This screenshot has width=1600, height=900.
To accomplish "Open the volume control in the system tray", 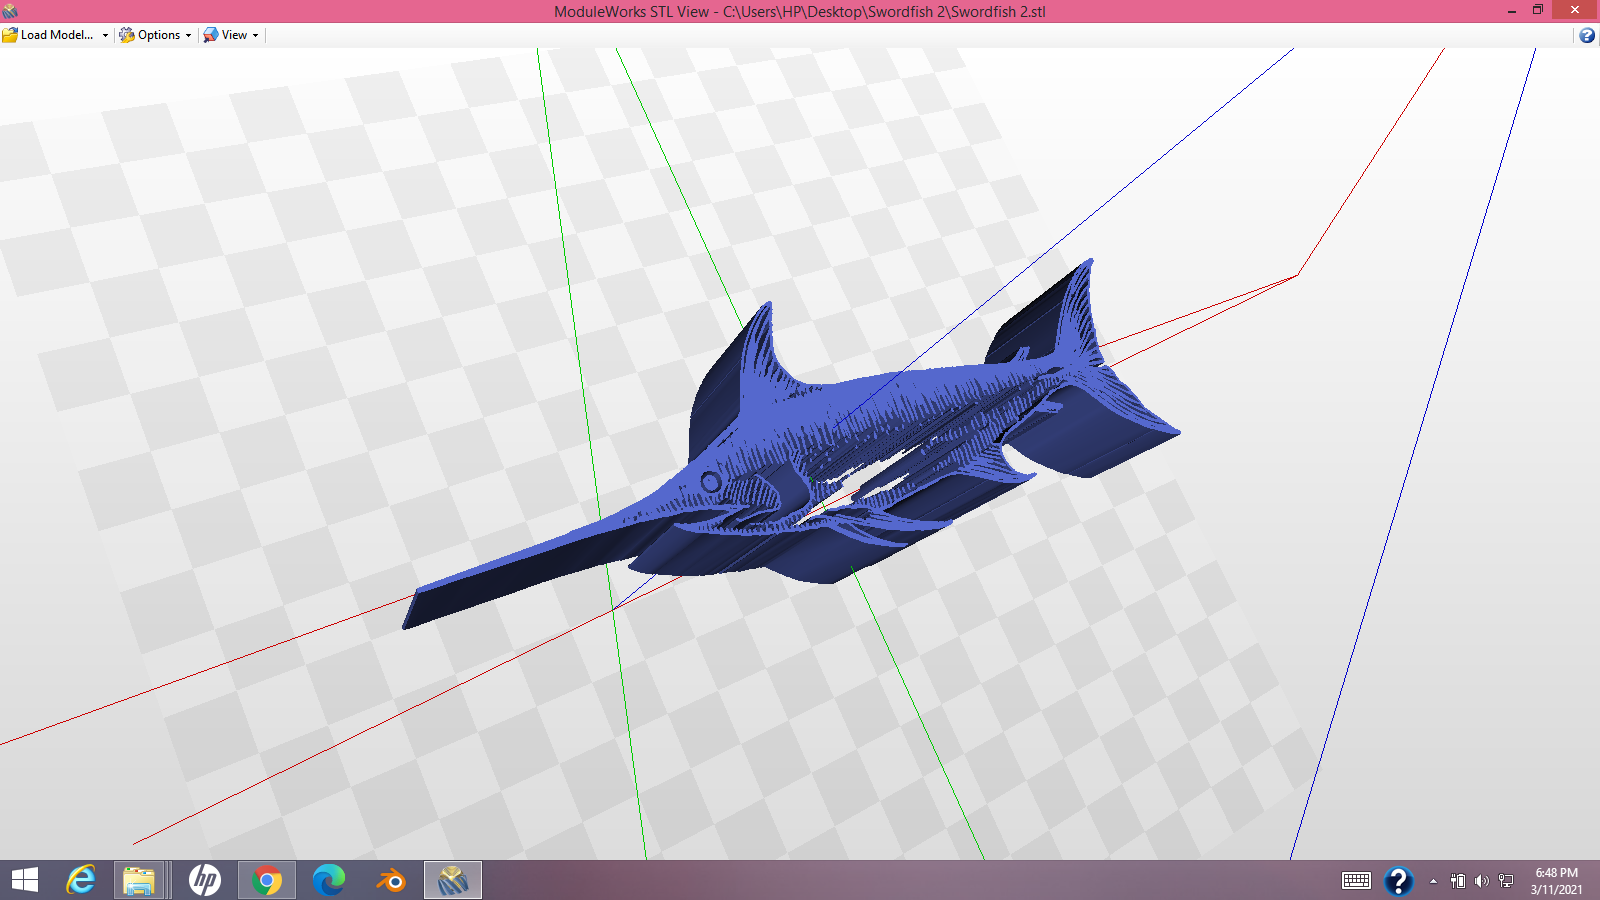I will (x=1483, y=881).
